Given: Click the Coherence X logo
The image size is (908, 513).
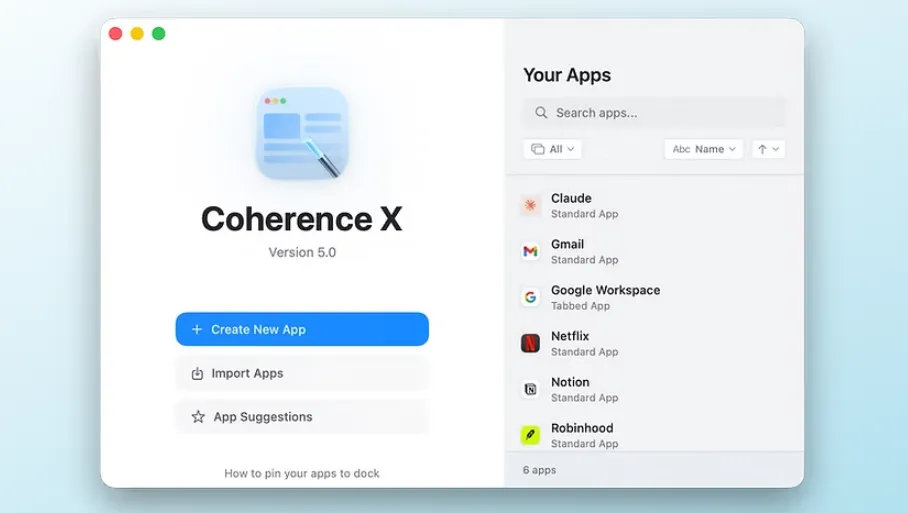Looking at the screenshot, I should click(x=302, y=133).
